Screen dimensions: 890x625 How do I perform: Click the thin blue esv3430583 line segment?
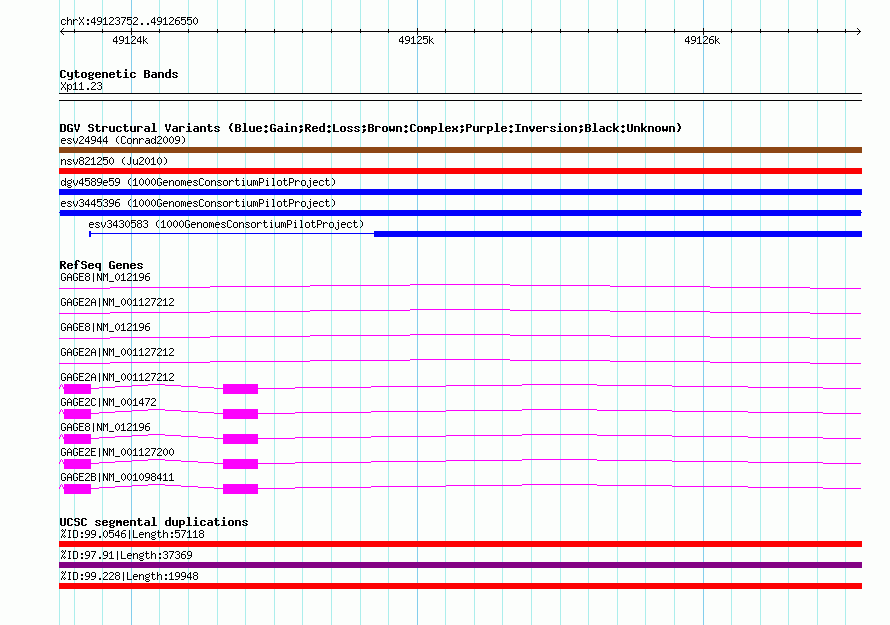pos(232,234)
